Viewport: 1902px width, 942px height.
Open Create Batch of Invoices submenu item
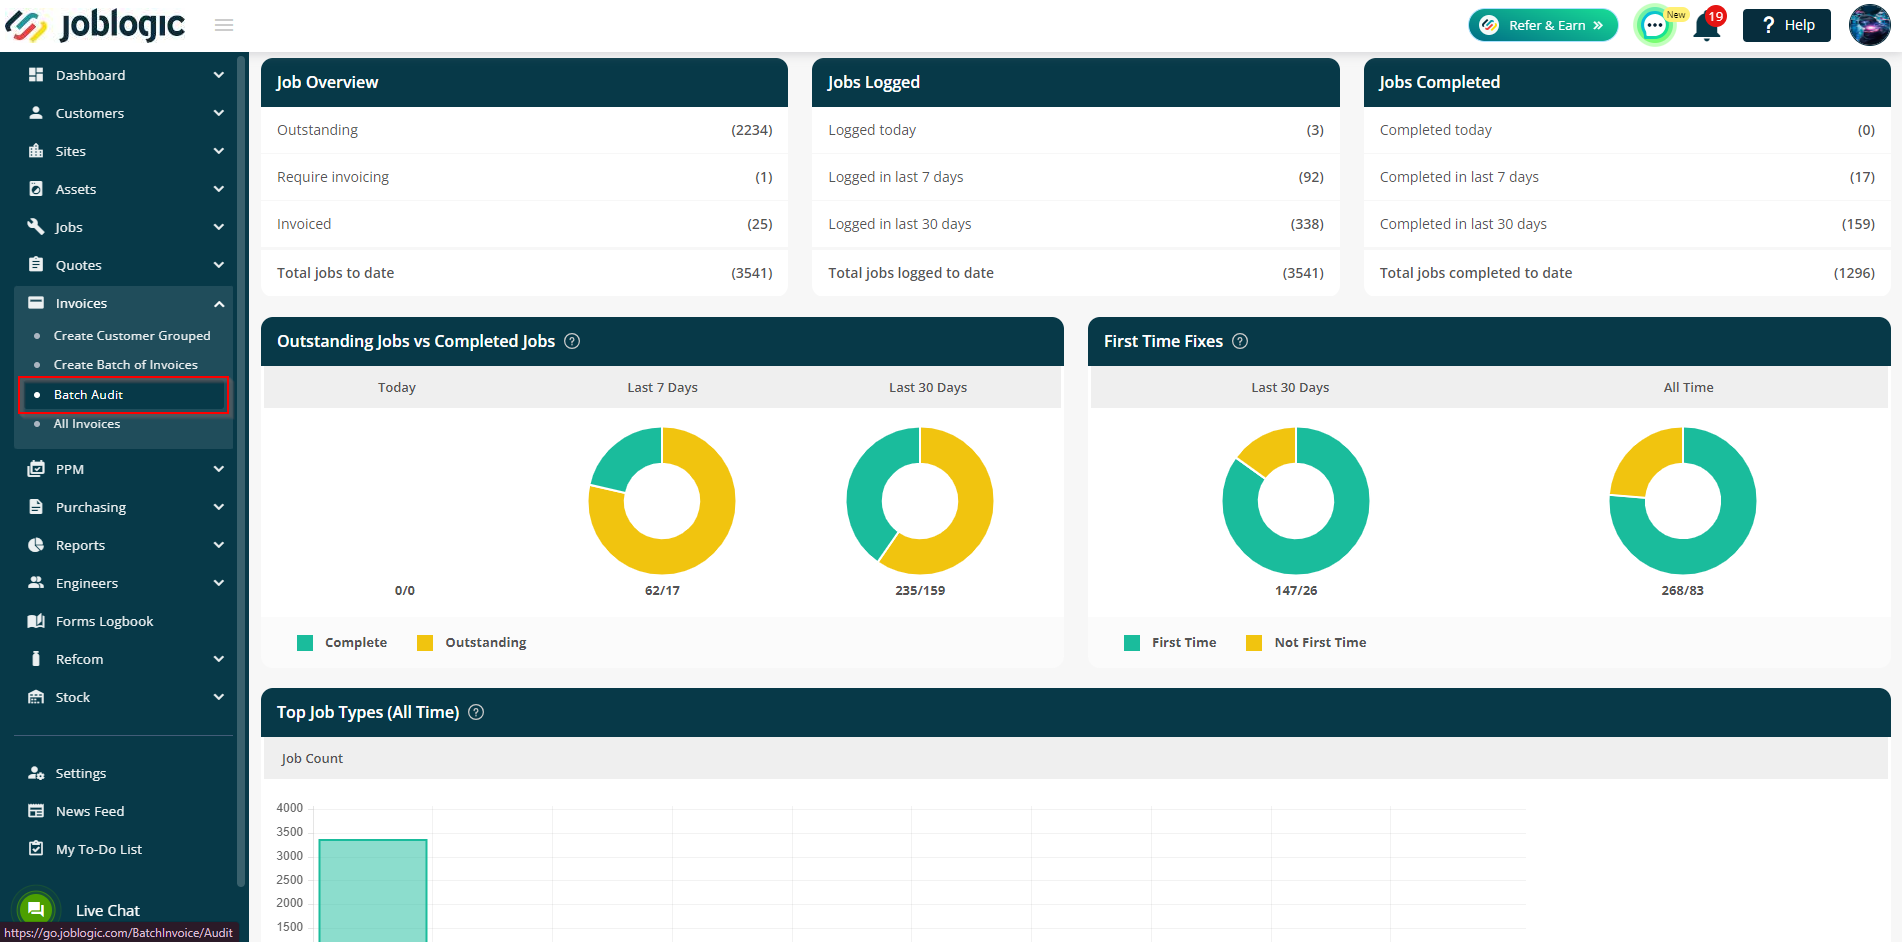point(126,365)
